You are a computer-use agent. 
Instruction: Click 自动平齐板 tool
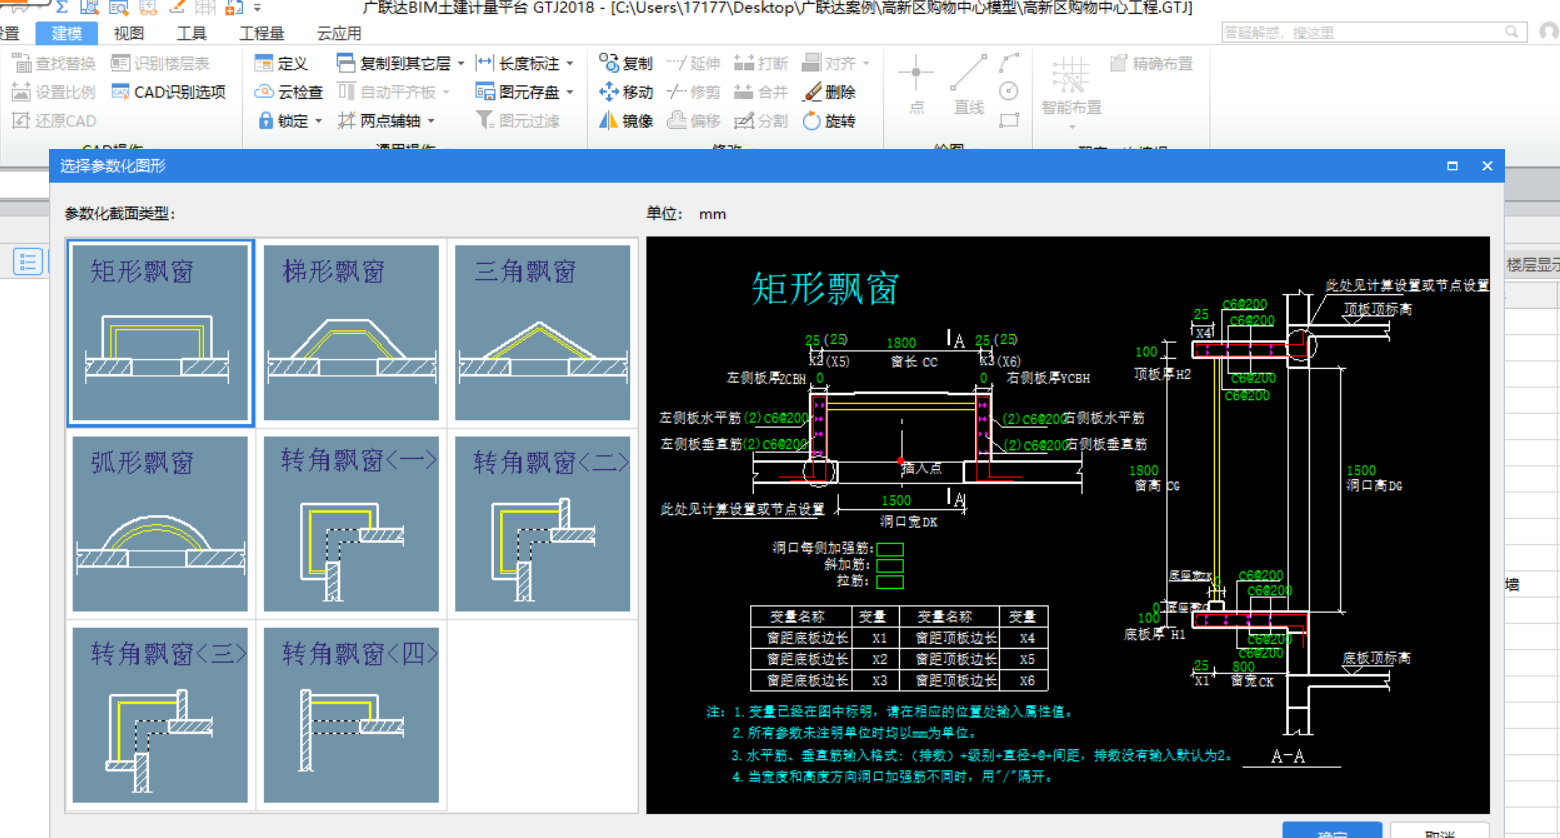[387, 92]
